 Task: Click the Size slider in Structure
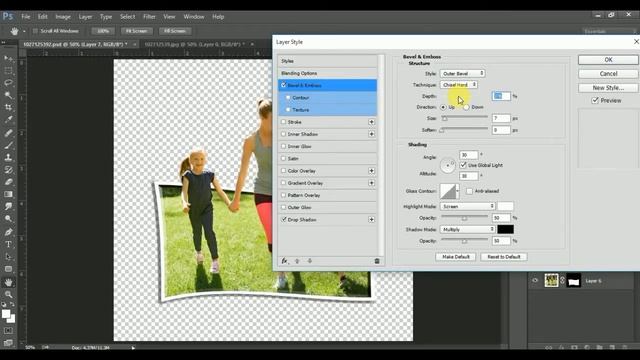[x=464, y=118]
